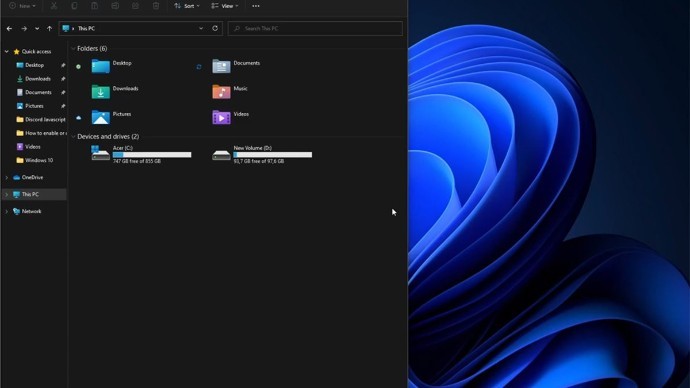
Task: Click the Rename icon in toolbar
Action: (115, 6)
